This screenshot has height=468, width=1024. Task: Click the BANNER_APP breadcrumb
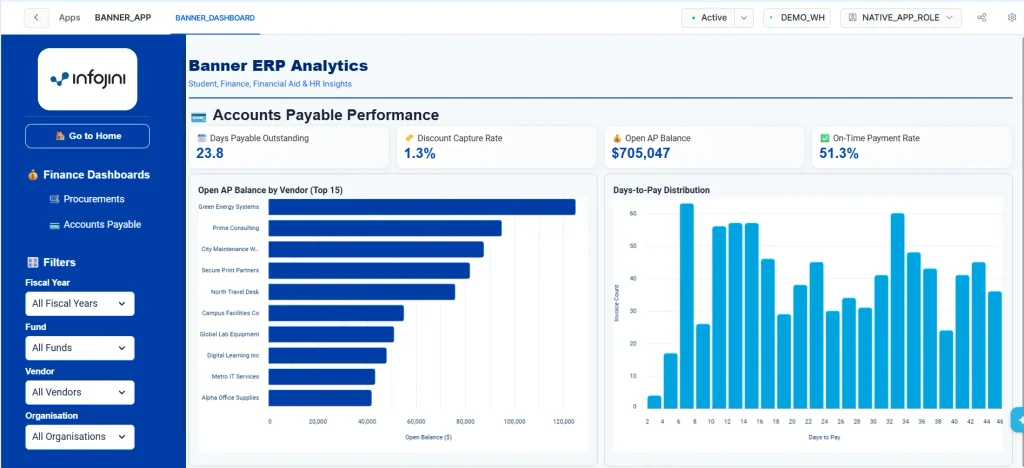(x=123, y=18)
